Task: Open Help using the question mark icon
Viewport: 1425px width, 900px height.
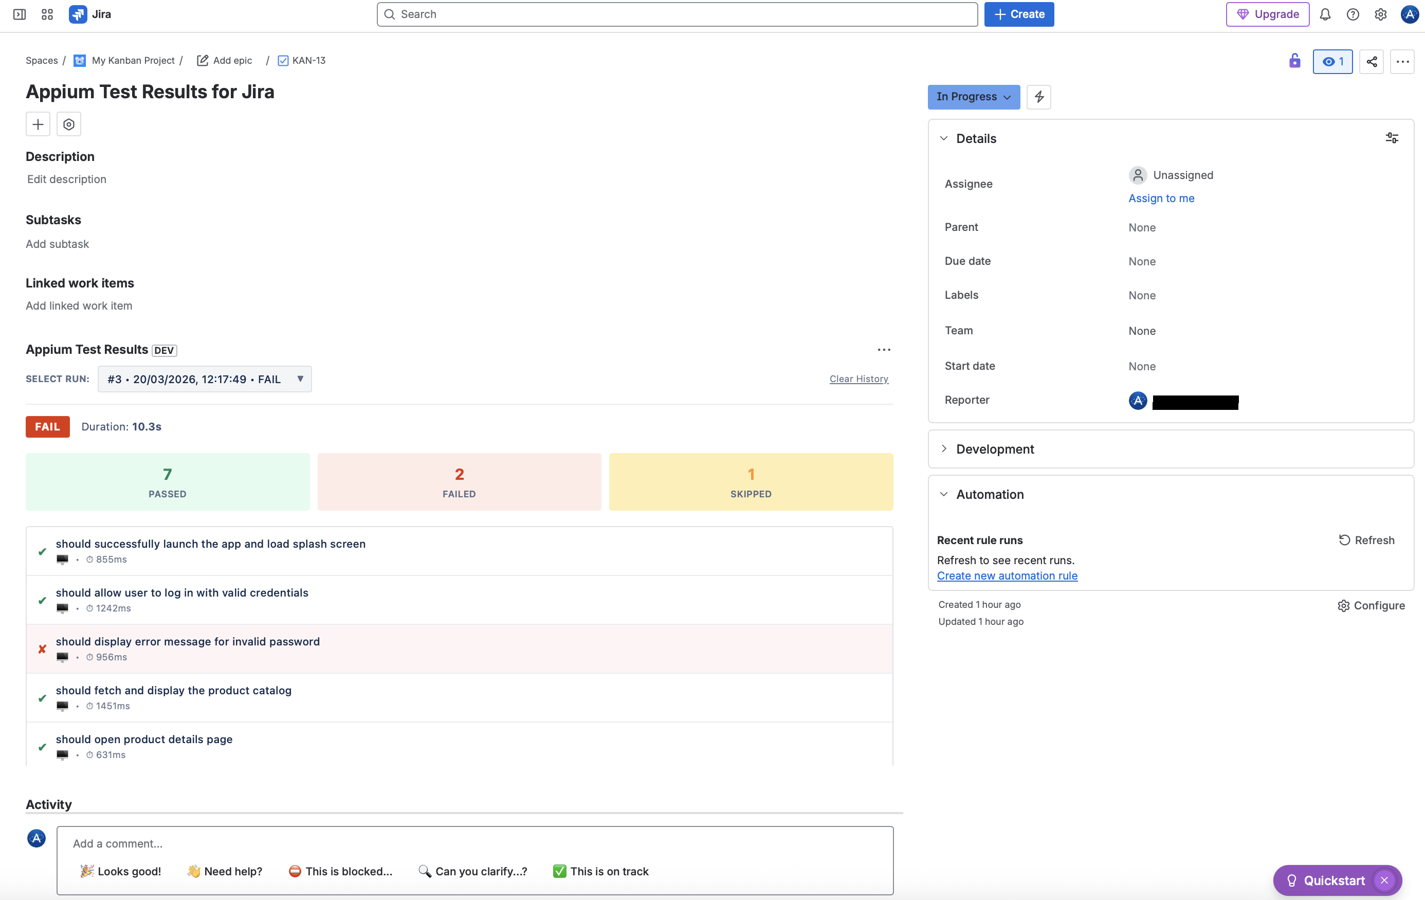Action: [x=1351, y=14]
